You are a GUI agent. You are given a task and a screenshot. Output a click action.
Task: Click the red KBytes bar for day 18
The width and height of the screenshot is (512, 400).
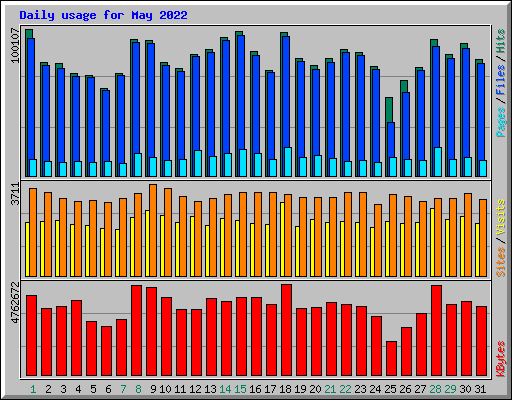click(286, 330)
